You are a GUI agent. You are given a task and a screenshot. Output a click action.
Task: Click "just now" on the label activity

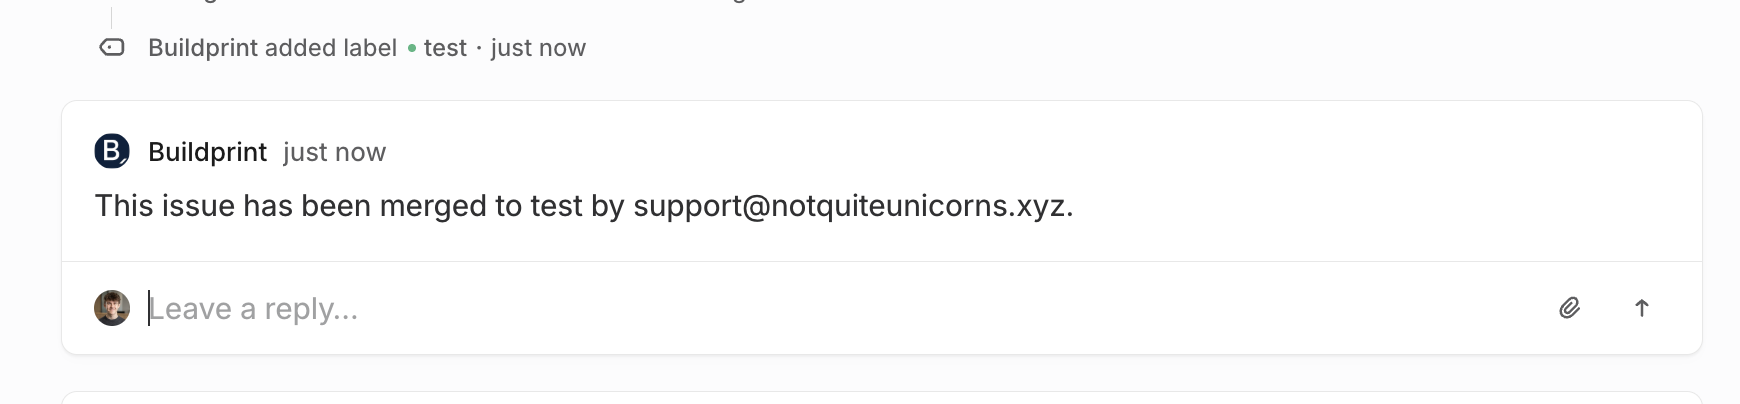538,48
